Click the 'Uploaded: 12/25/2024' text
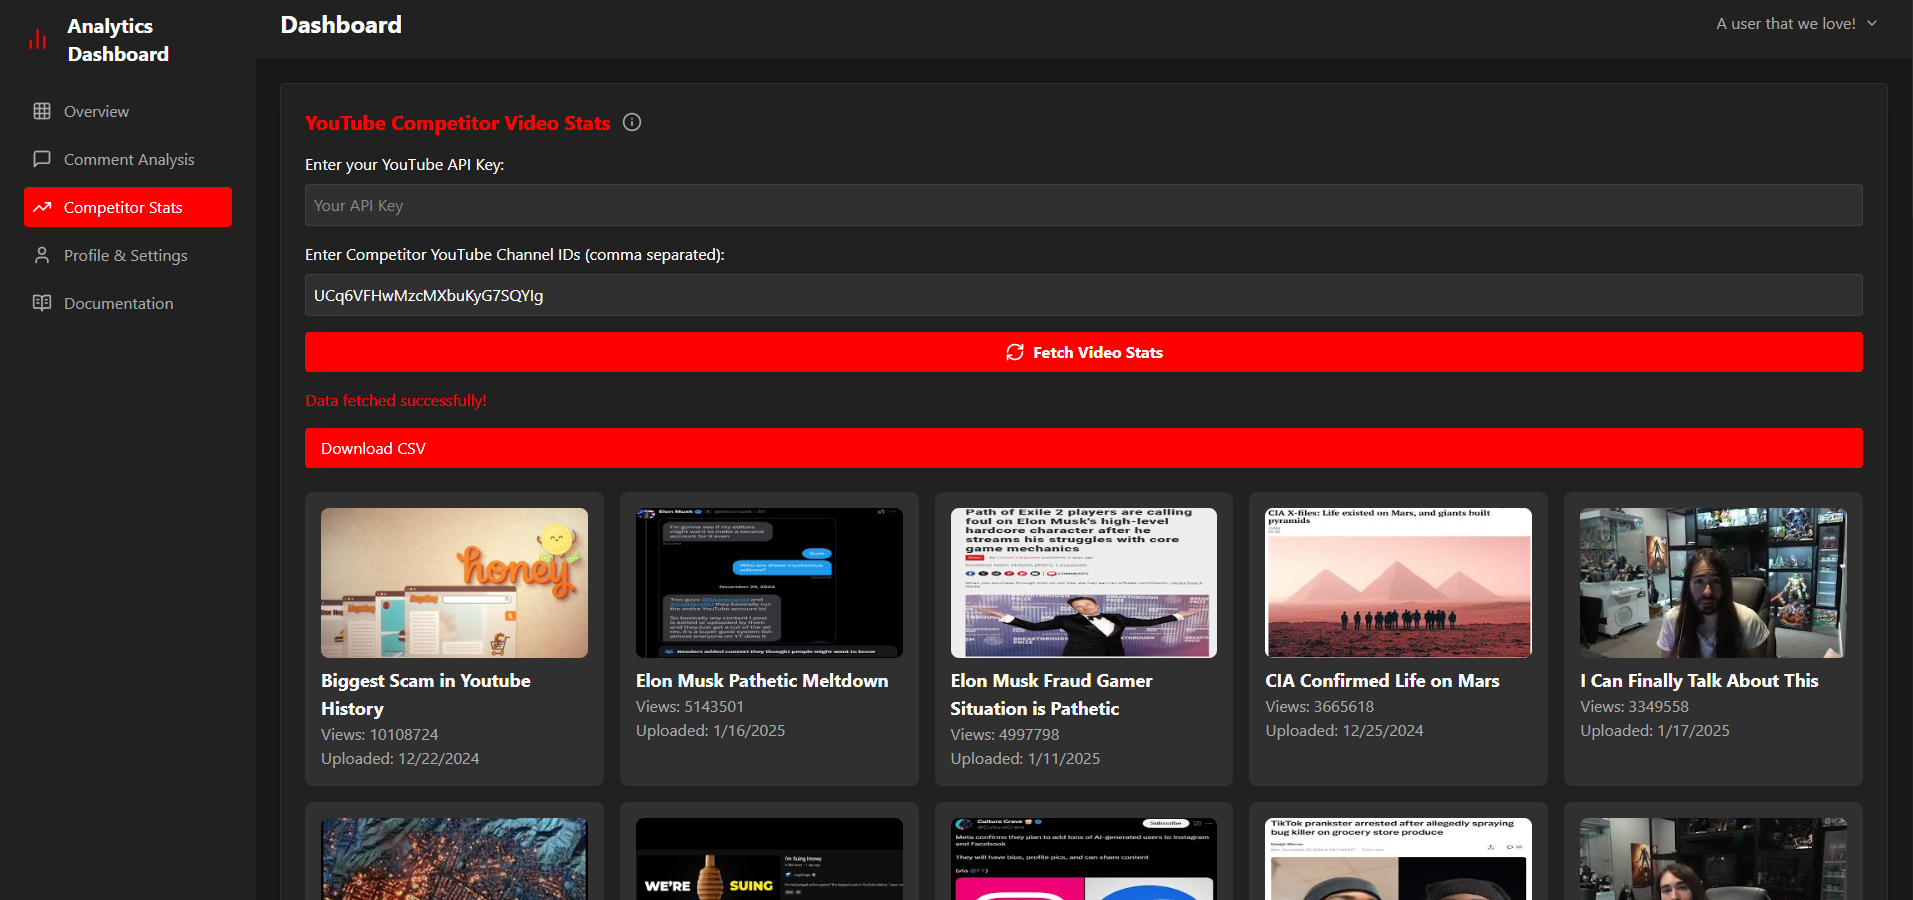The width and height of the screenshot is (1913, 900). click(1344, 730)
